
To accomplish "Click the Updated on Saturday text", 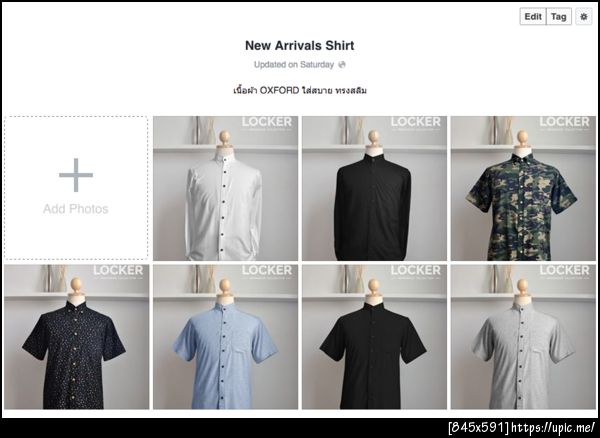I will [x=294, y=65].
